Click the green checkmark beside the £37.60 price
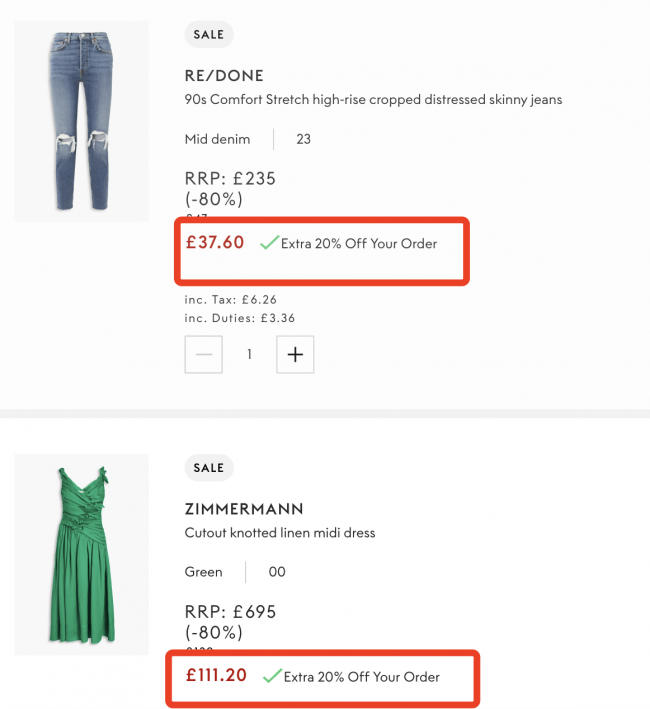650x709 pixels. pyautogui.click(x=268, y=243)
